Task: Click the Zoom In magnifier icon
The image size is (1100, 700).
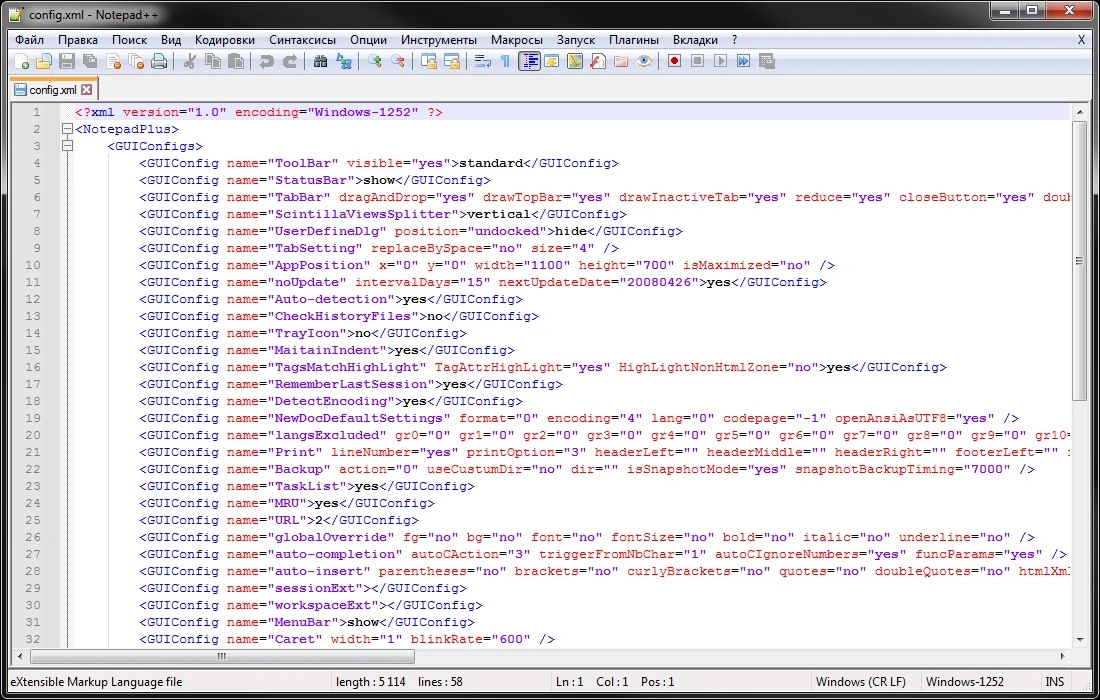Action: (x=375, y=62)
